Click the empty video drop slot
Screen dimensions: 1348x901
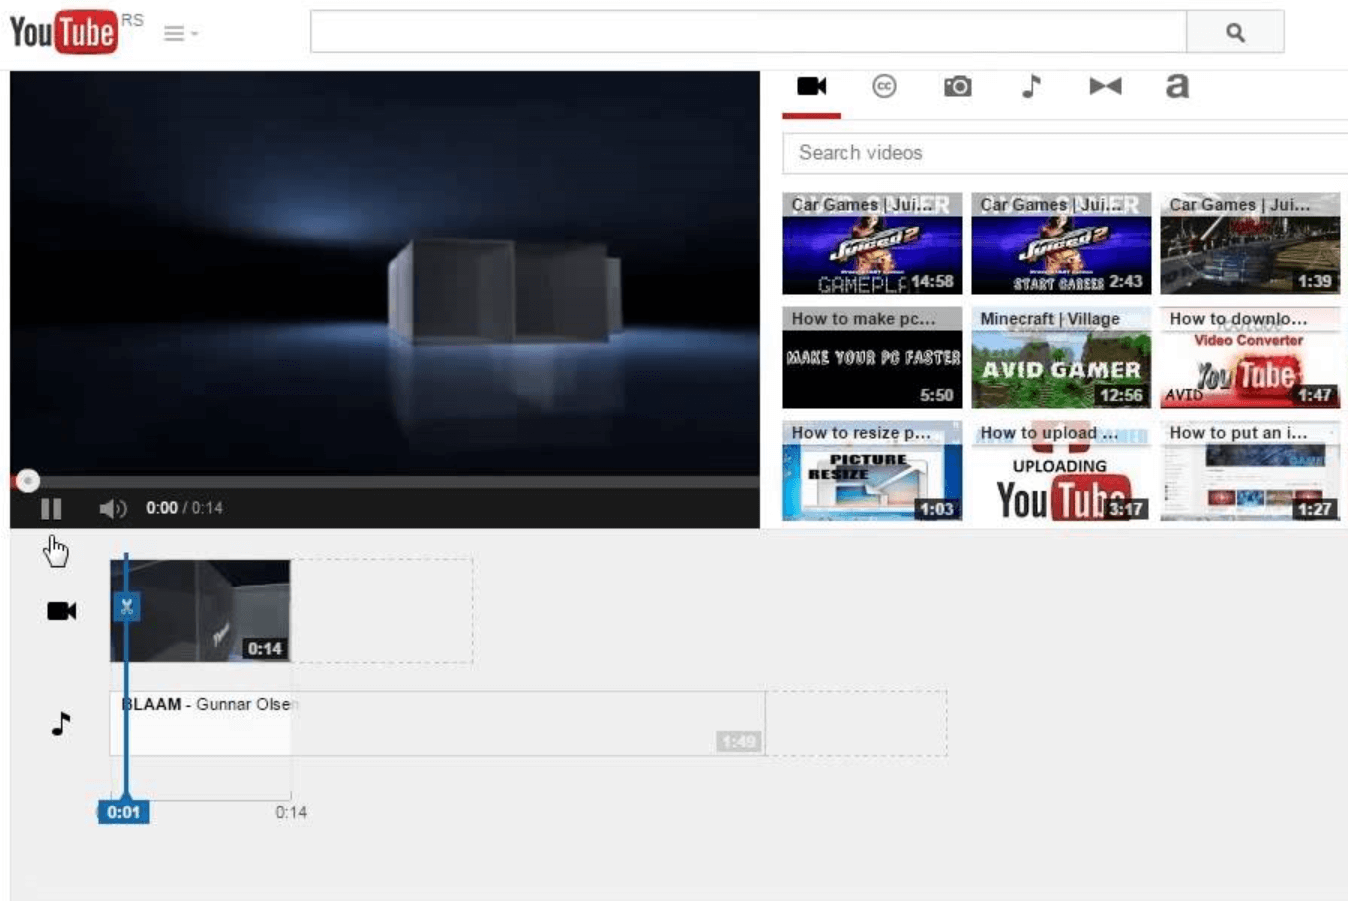(381, 610)
